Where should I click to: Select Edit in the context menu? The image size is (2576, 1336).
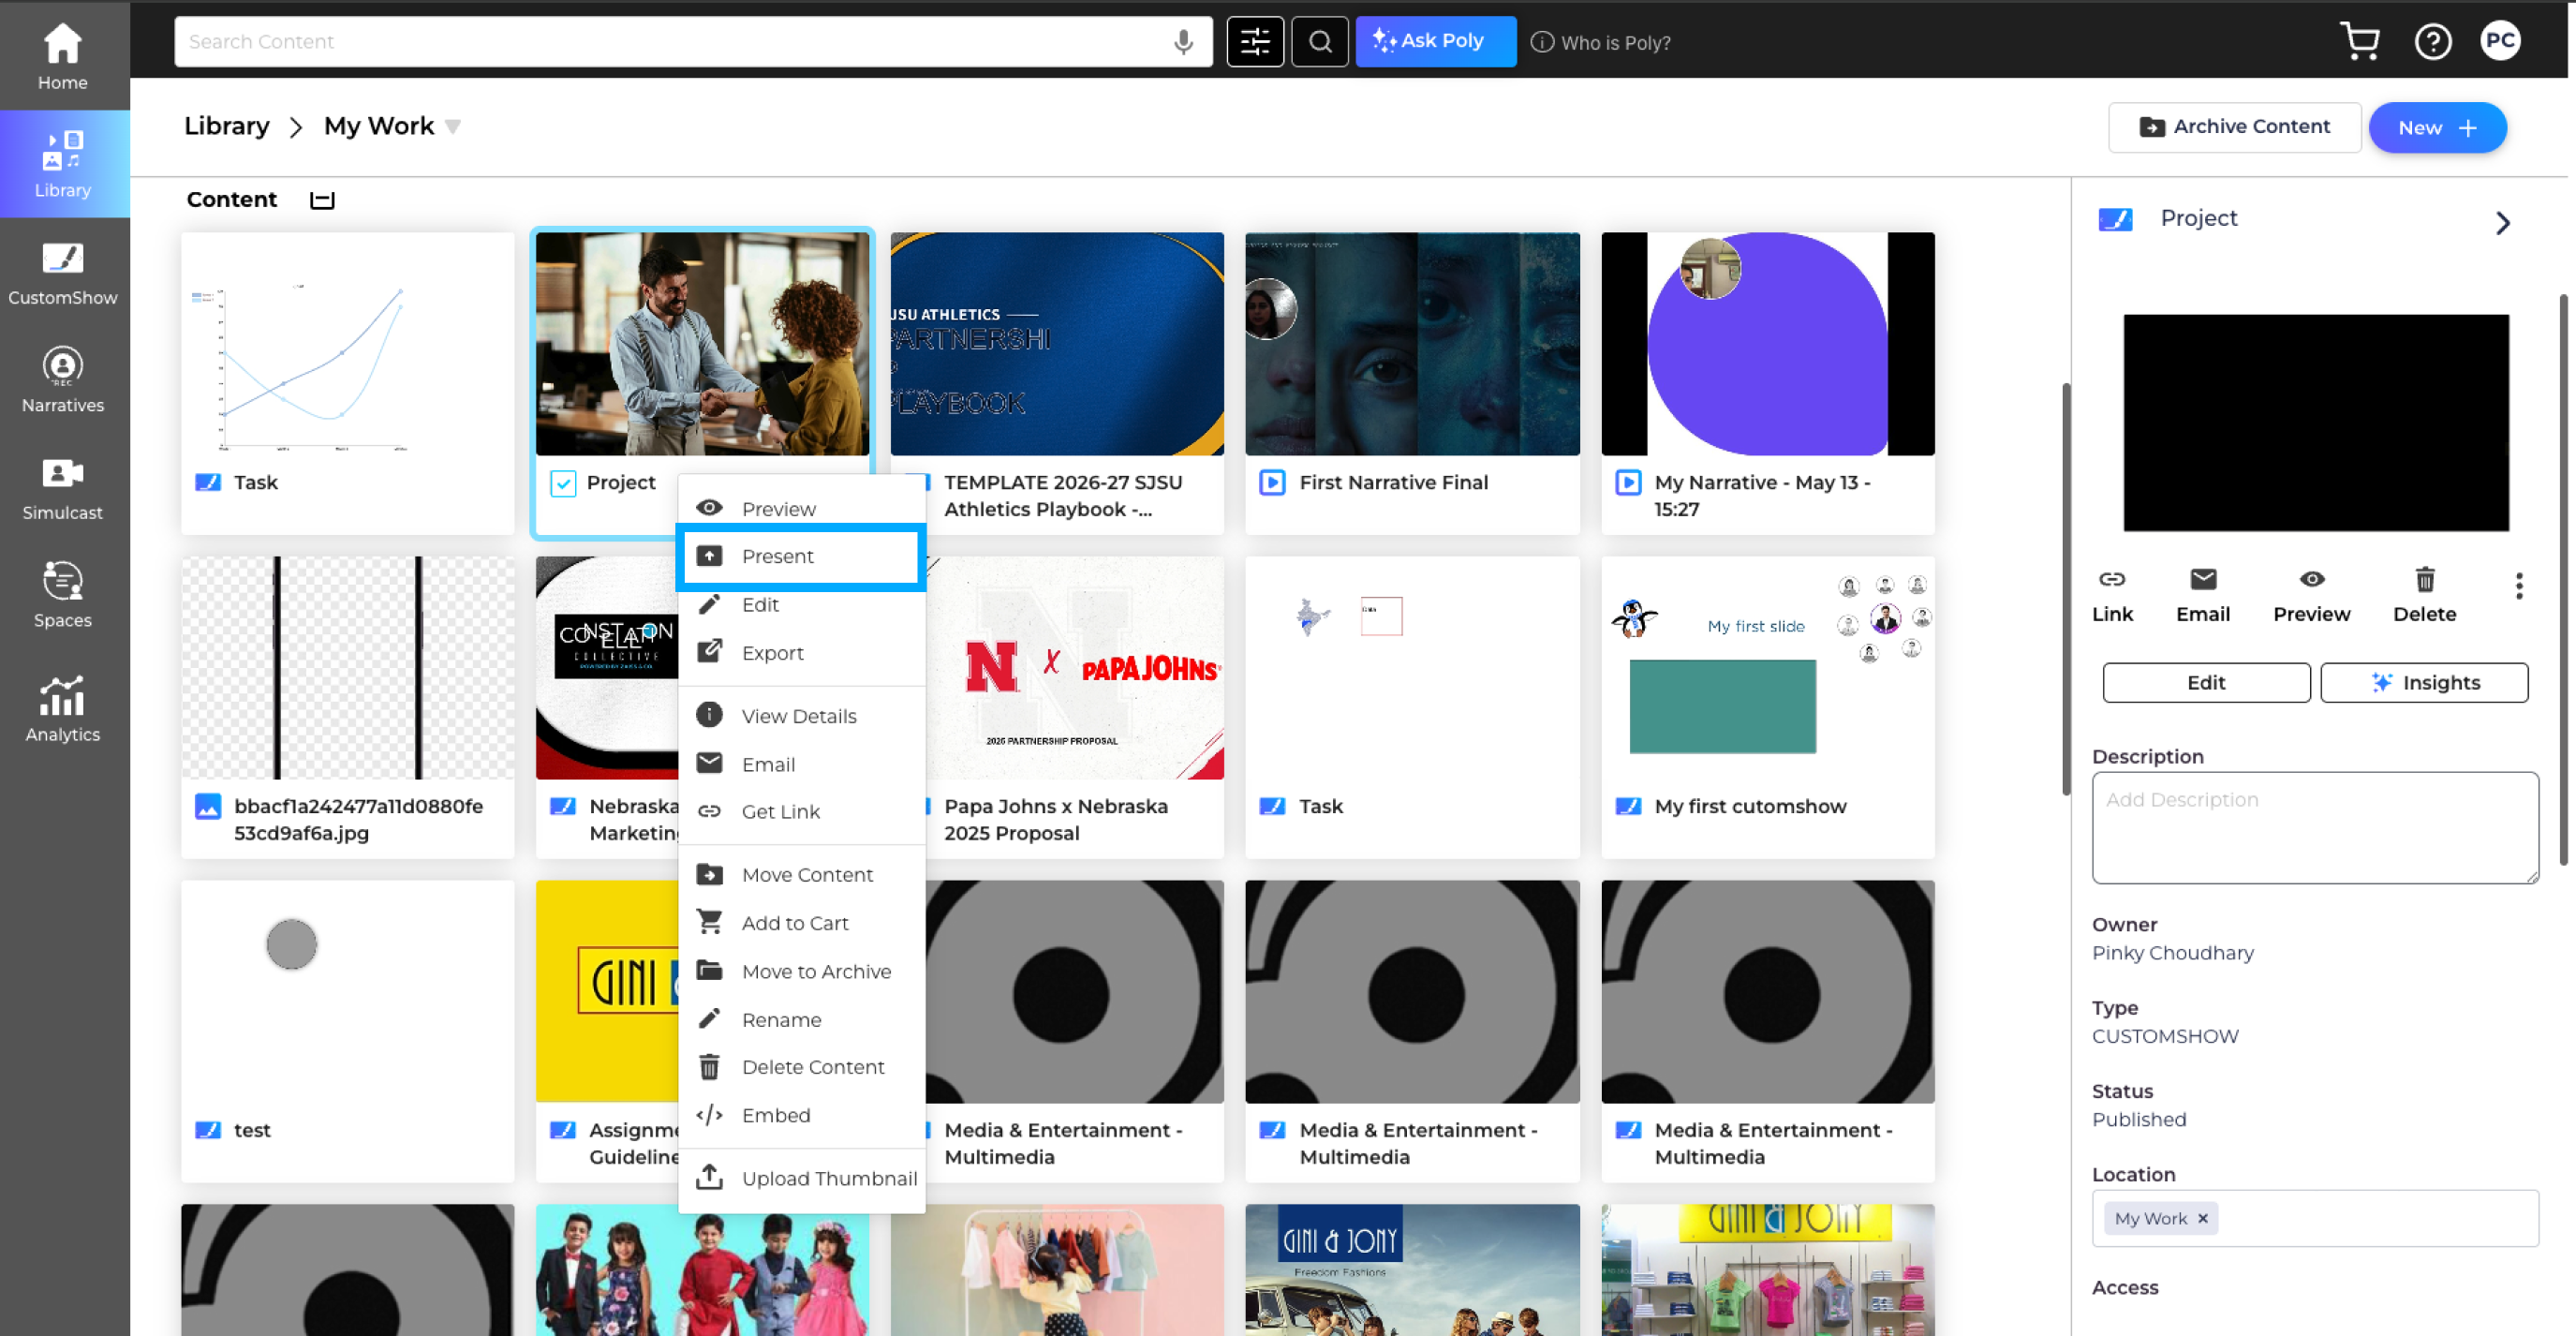[x=800, y=604]
